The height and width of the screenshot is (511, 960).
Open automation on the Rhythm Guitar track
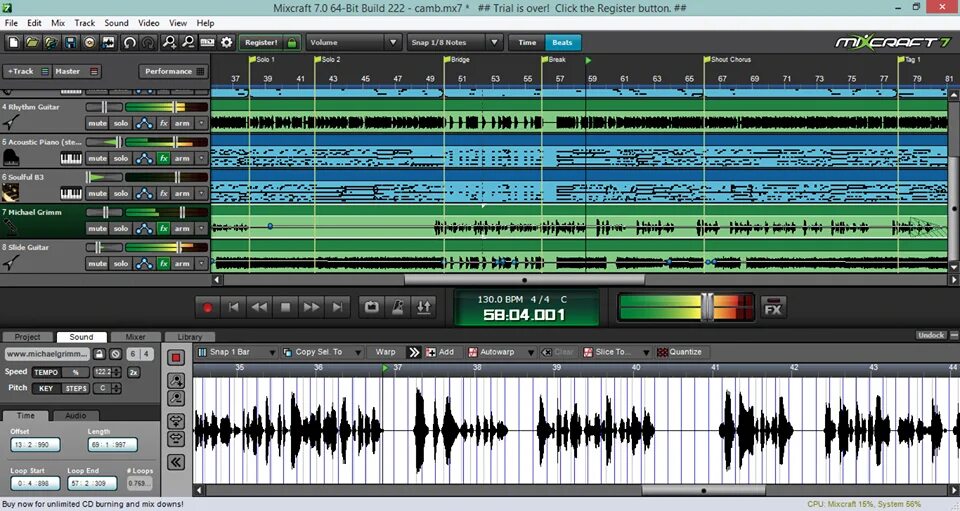click(x=144, y=123)
